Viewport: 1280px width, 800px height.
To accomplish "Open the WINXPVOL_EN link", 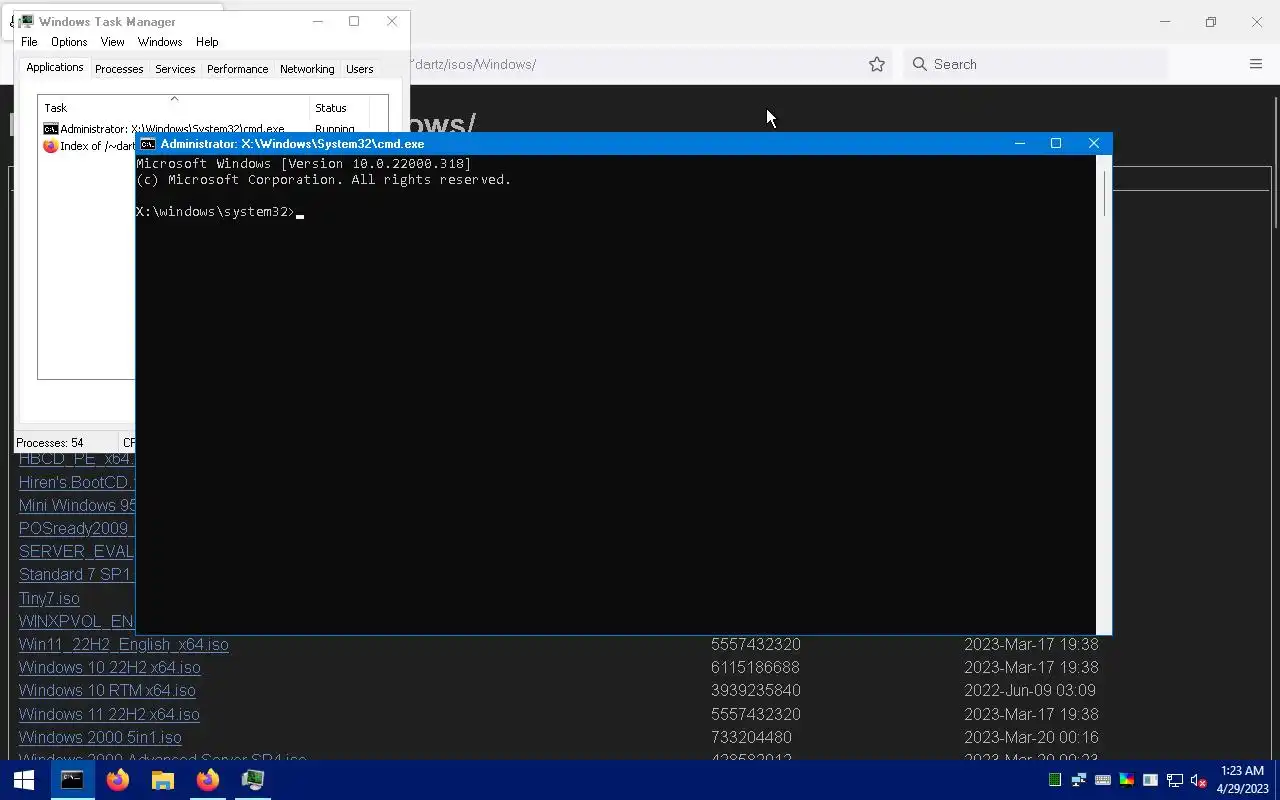I will coord(76,622).
